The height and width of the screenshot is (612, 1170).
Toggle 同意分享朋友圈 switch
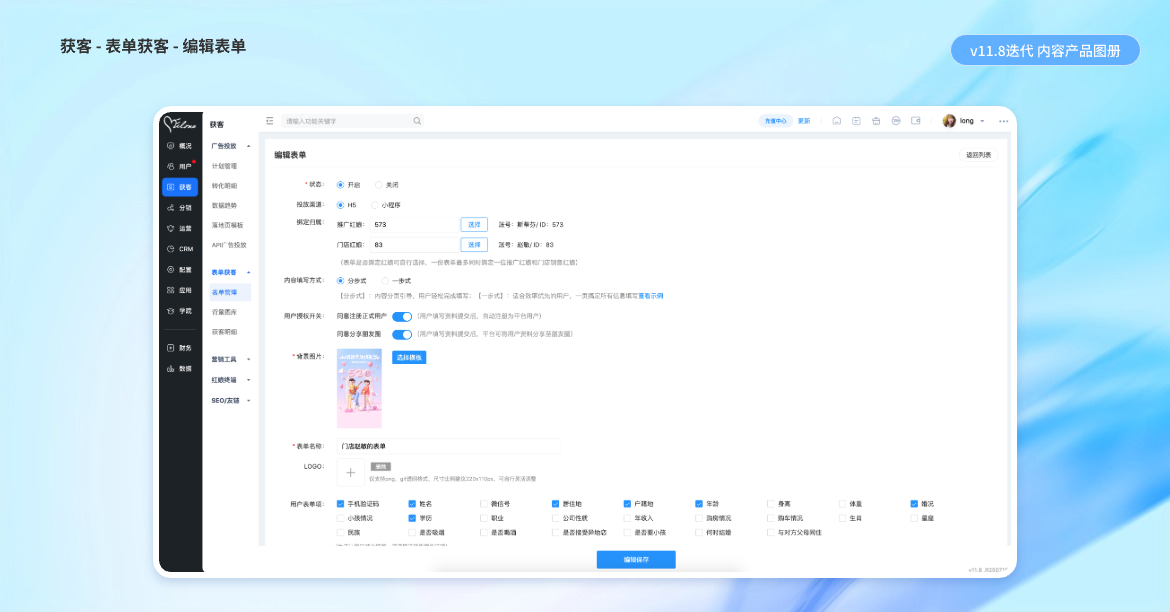pyautogui.click(x=402, y=334)
